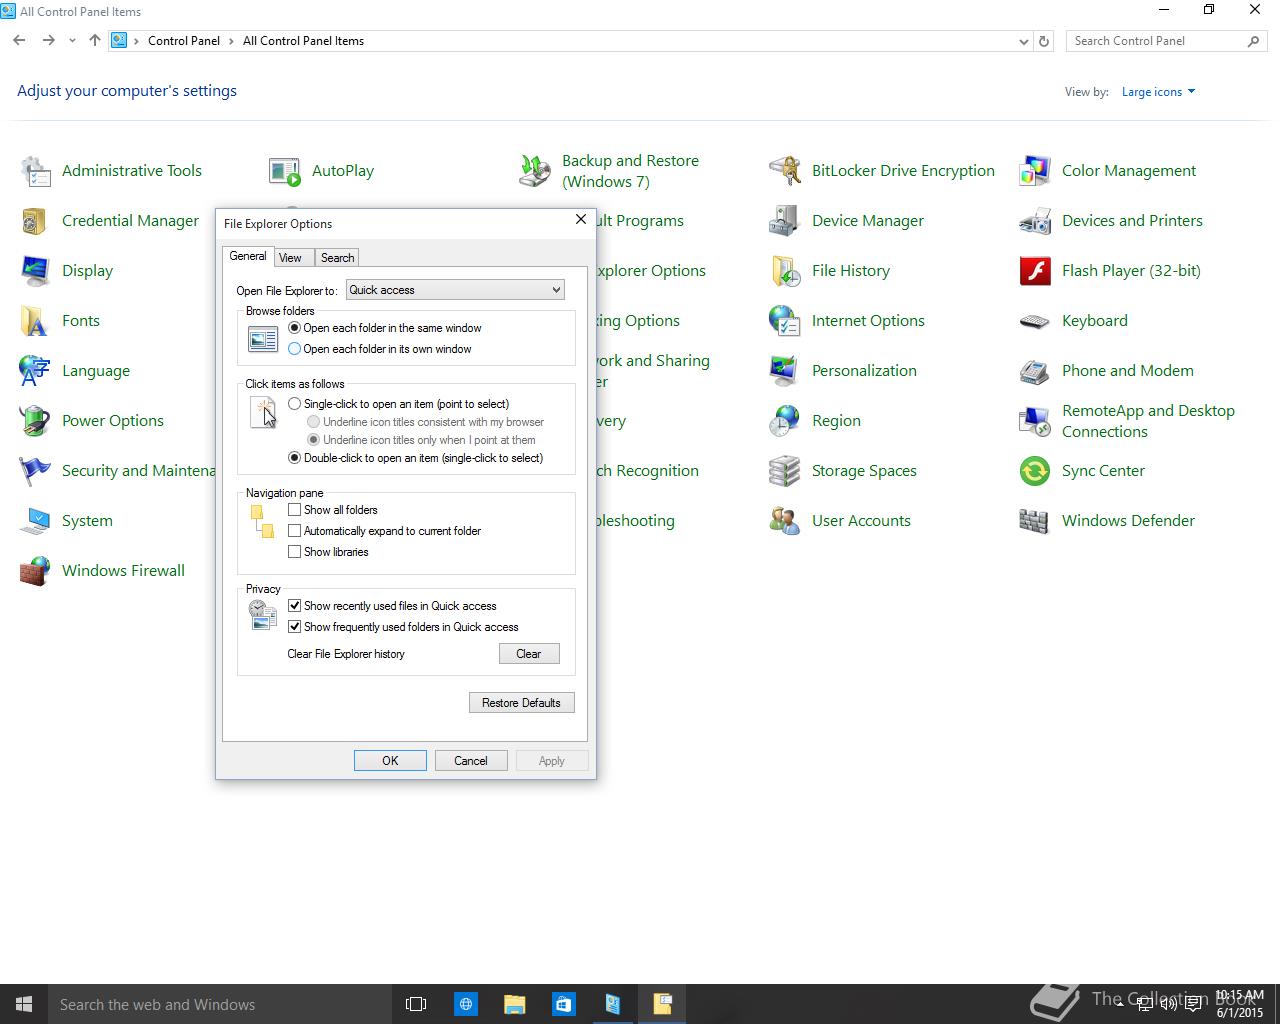Screen dimensions: 1280x1024
Task: Open User Accounts icon
Action: click(x=785, y=521)
